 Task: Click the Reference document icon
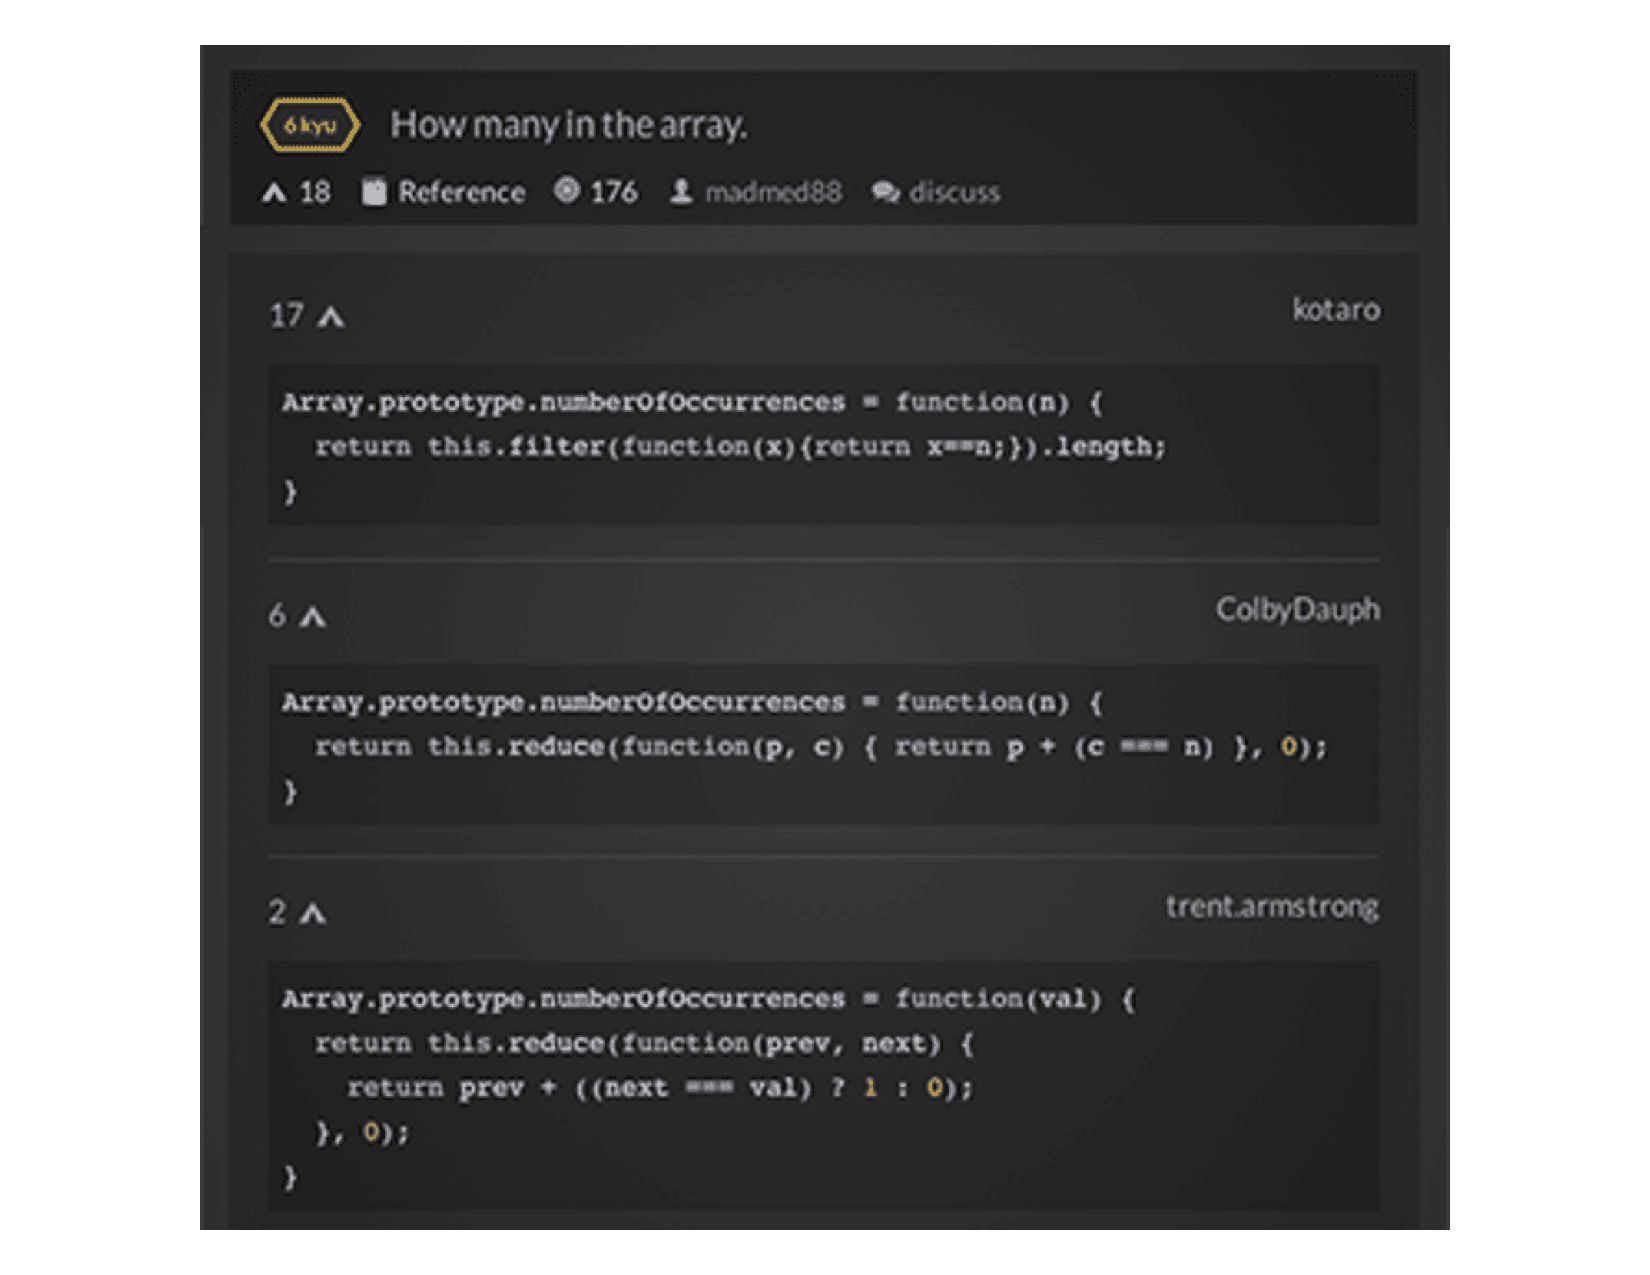(374, 191)
